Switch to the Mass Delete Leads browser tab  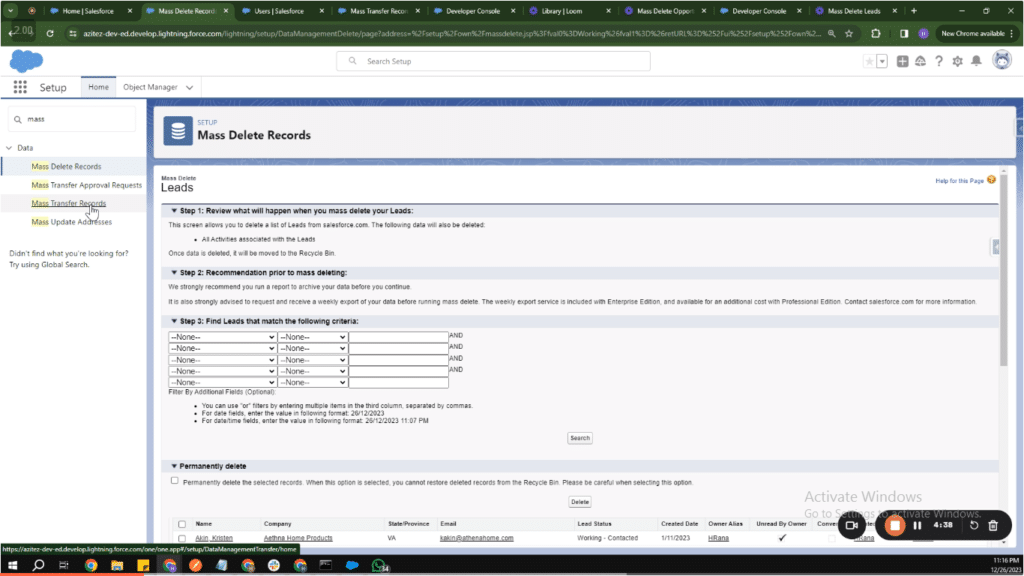854,11
